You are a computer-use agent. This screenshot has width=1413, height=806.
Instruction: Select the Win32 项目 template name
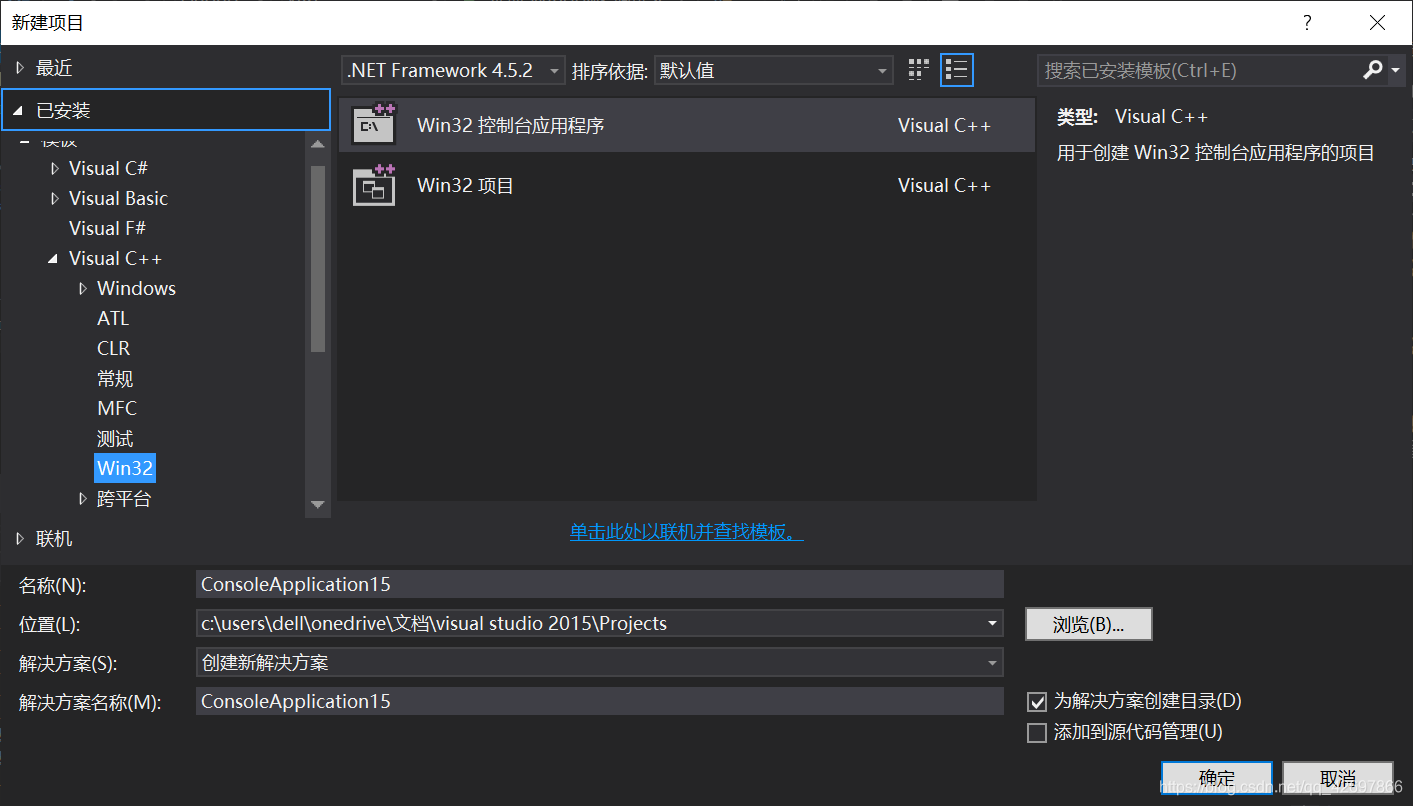pyautogui.click(x=465, y=186)
